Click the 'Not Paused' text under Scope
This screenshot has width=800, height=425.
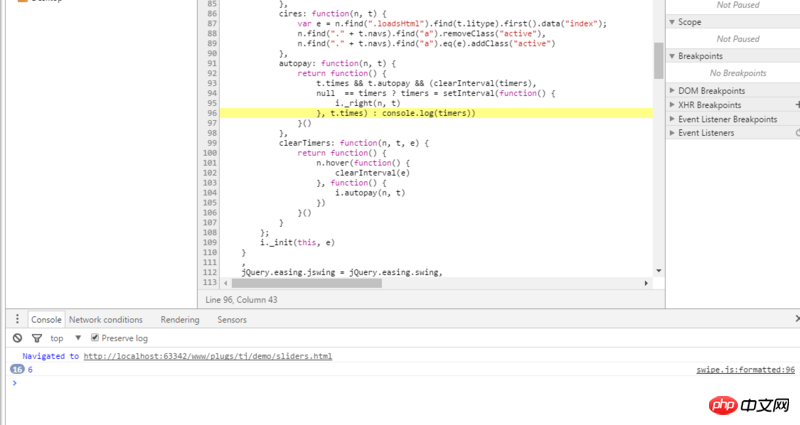[738, 39]
